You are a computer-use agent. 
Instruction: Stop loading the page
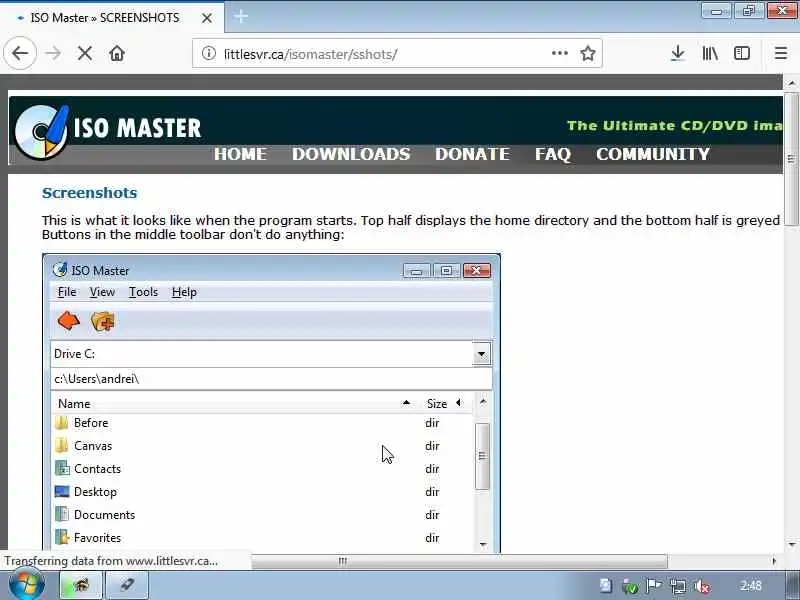(85, 53)
